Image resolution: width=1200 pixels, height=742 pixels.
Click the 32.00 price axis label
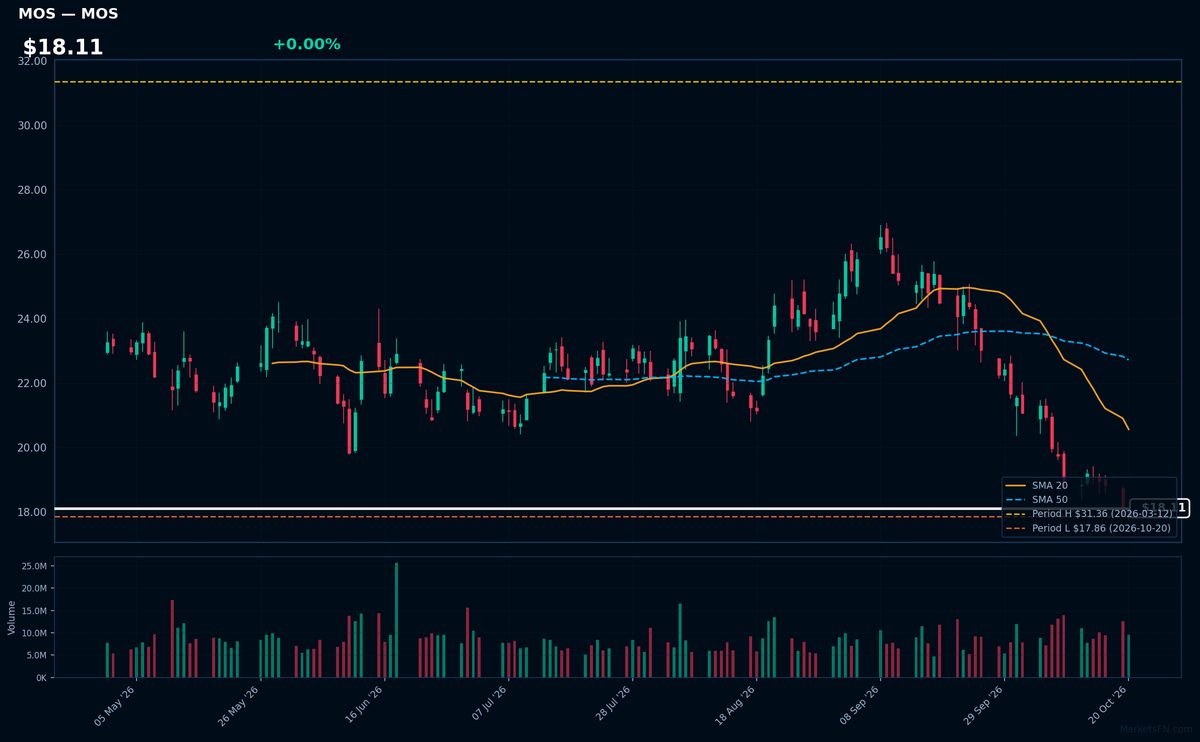pyautogui.click(x=33, y=61)
